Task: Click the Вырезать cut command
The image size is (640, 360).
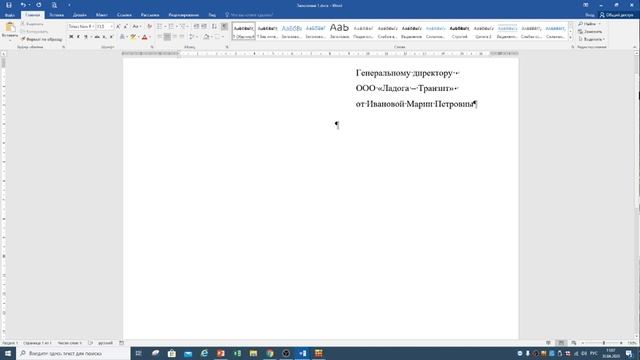Action: coord(32,24)
